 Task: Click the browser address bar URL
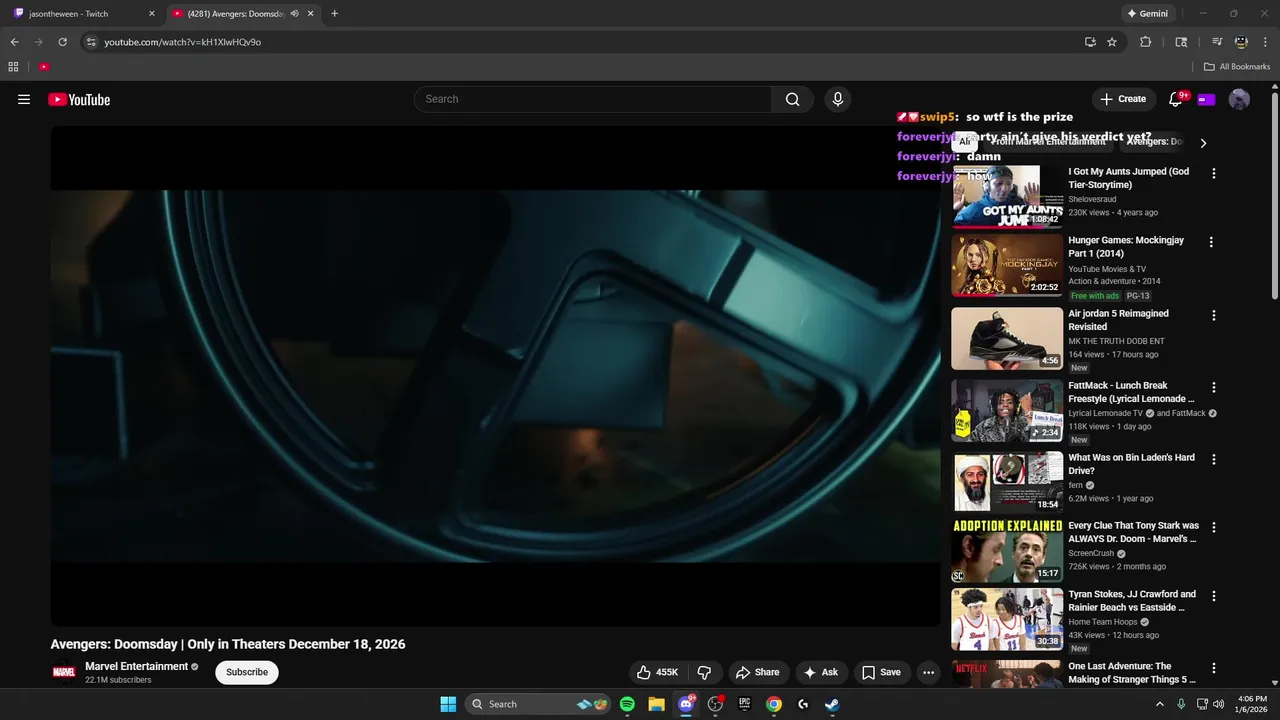coord(182,42)
